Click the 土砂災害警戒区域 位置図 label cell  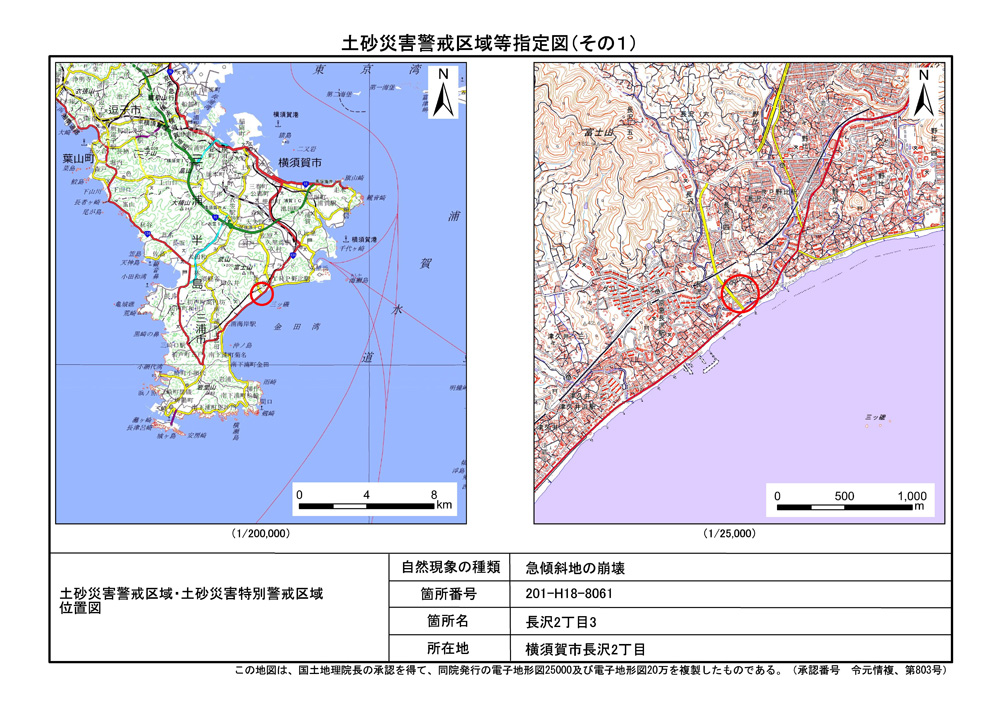190,601
